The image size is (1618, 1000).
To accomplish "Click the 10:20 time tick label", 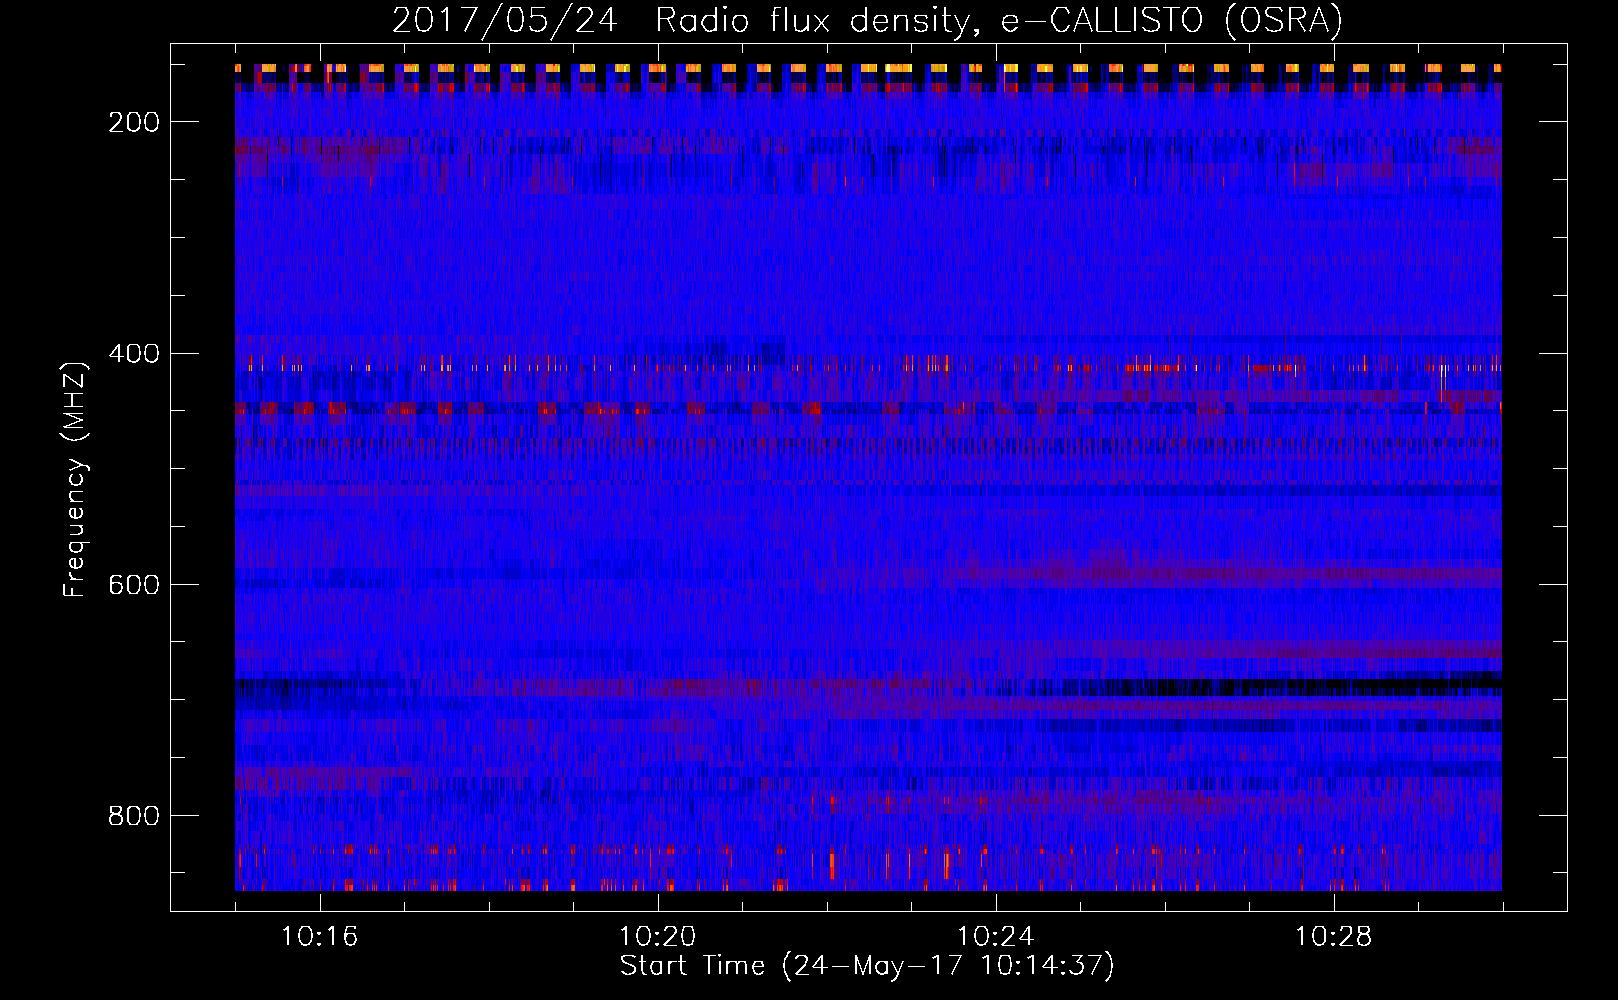I will (658, 937).
